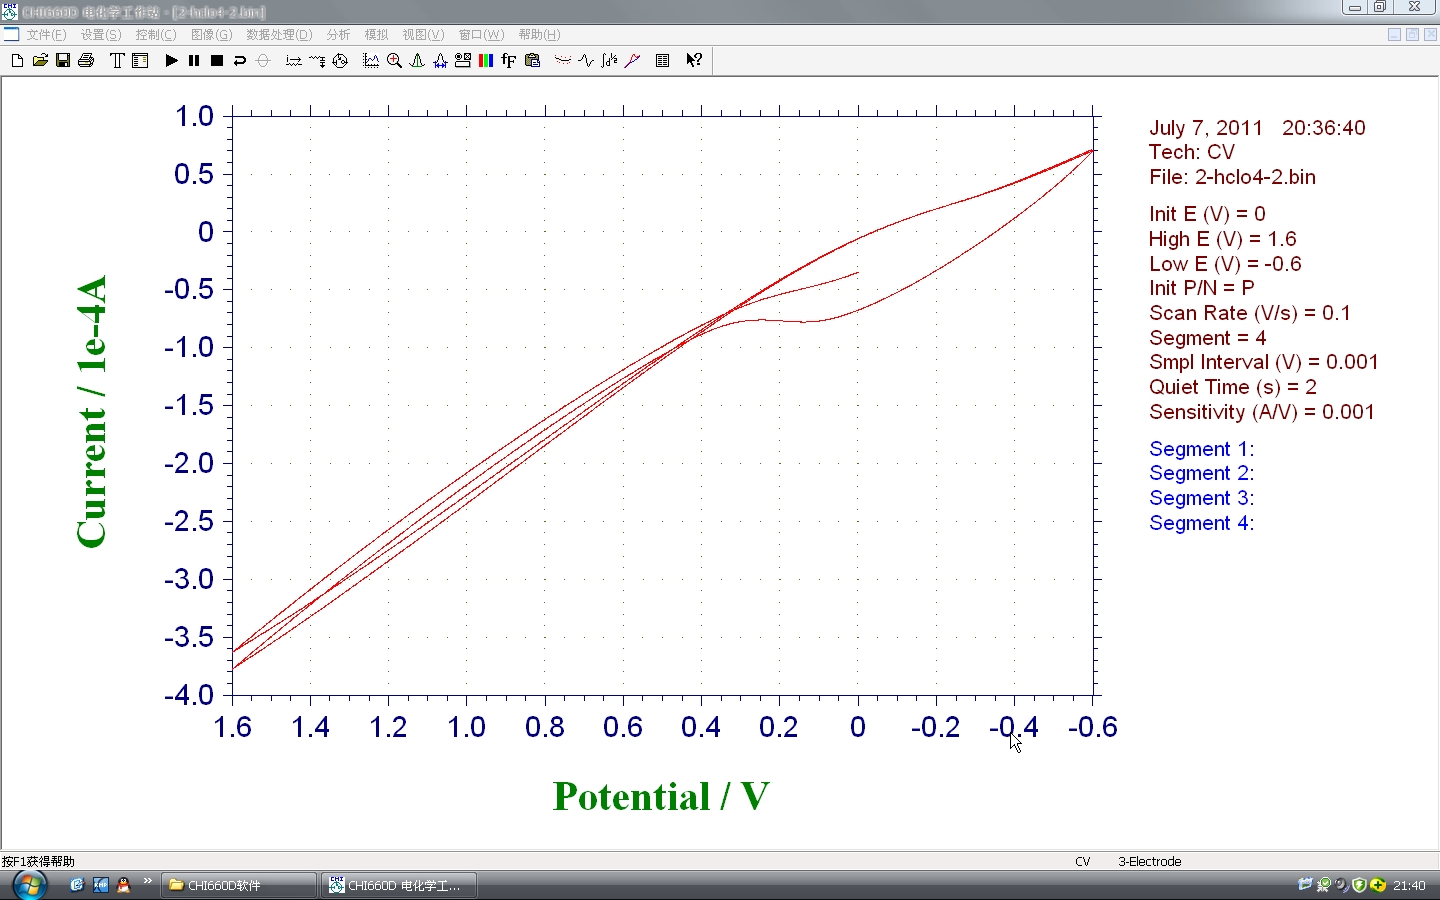The image size is (1440, 900).
Task: Open the Cell control icon
Action: (340, 61)
